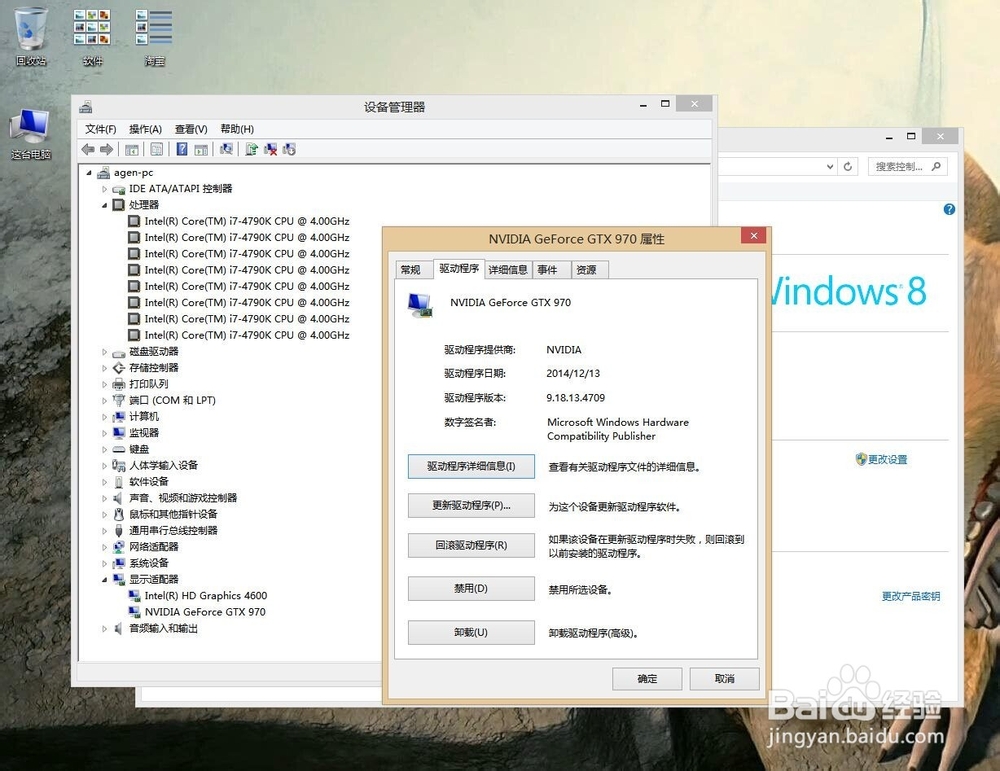
Task: Click the Scan for hardware changes toolbar icon
Action: [x=226, y=149]
